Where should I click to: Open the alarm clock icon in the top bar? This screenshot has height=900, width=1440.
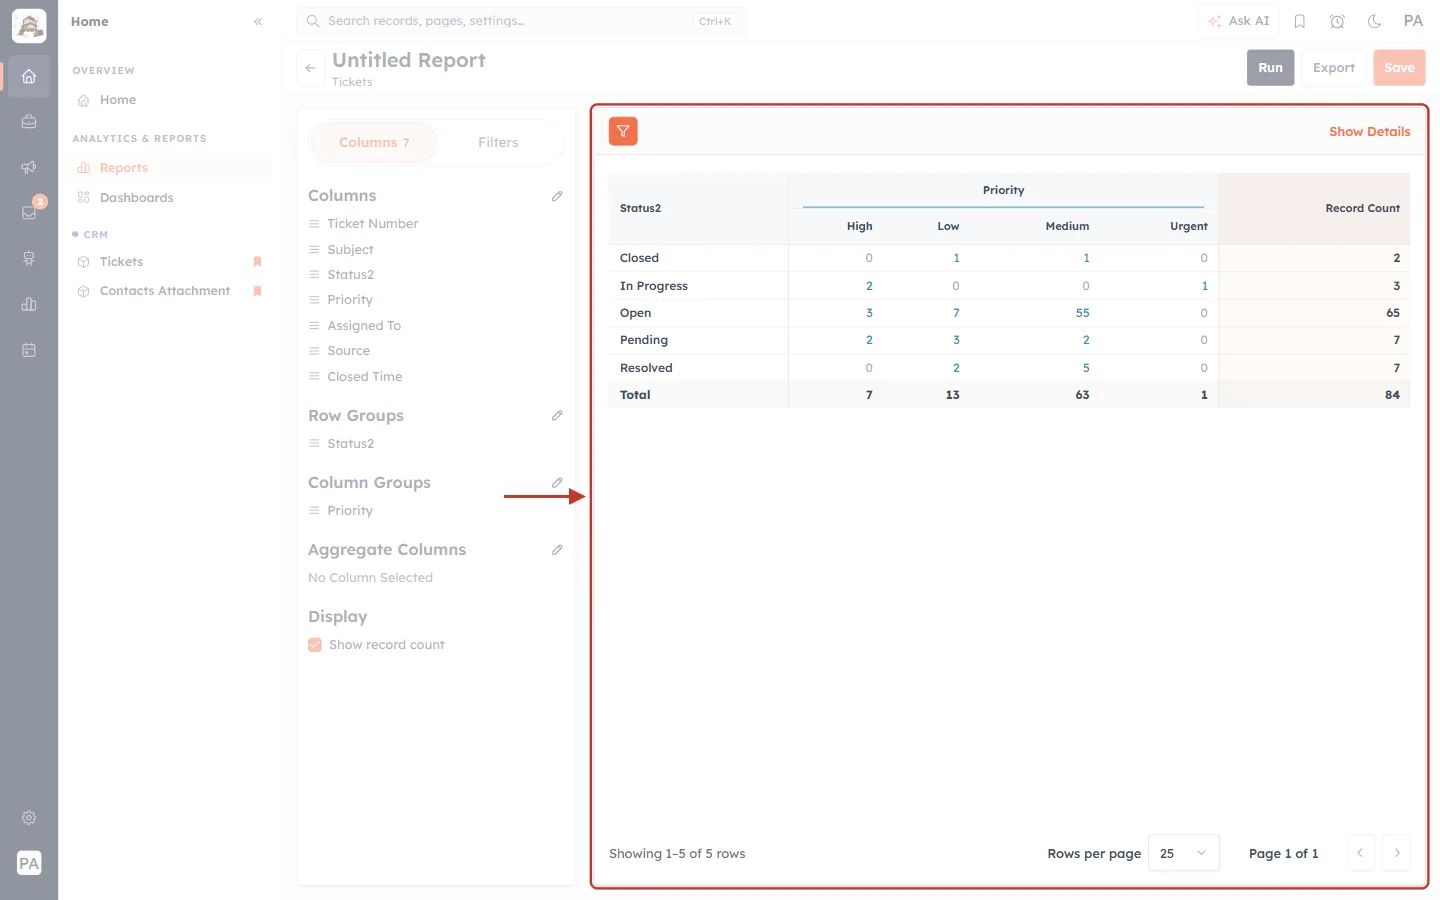pos(1337,21)
